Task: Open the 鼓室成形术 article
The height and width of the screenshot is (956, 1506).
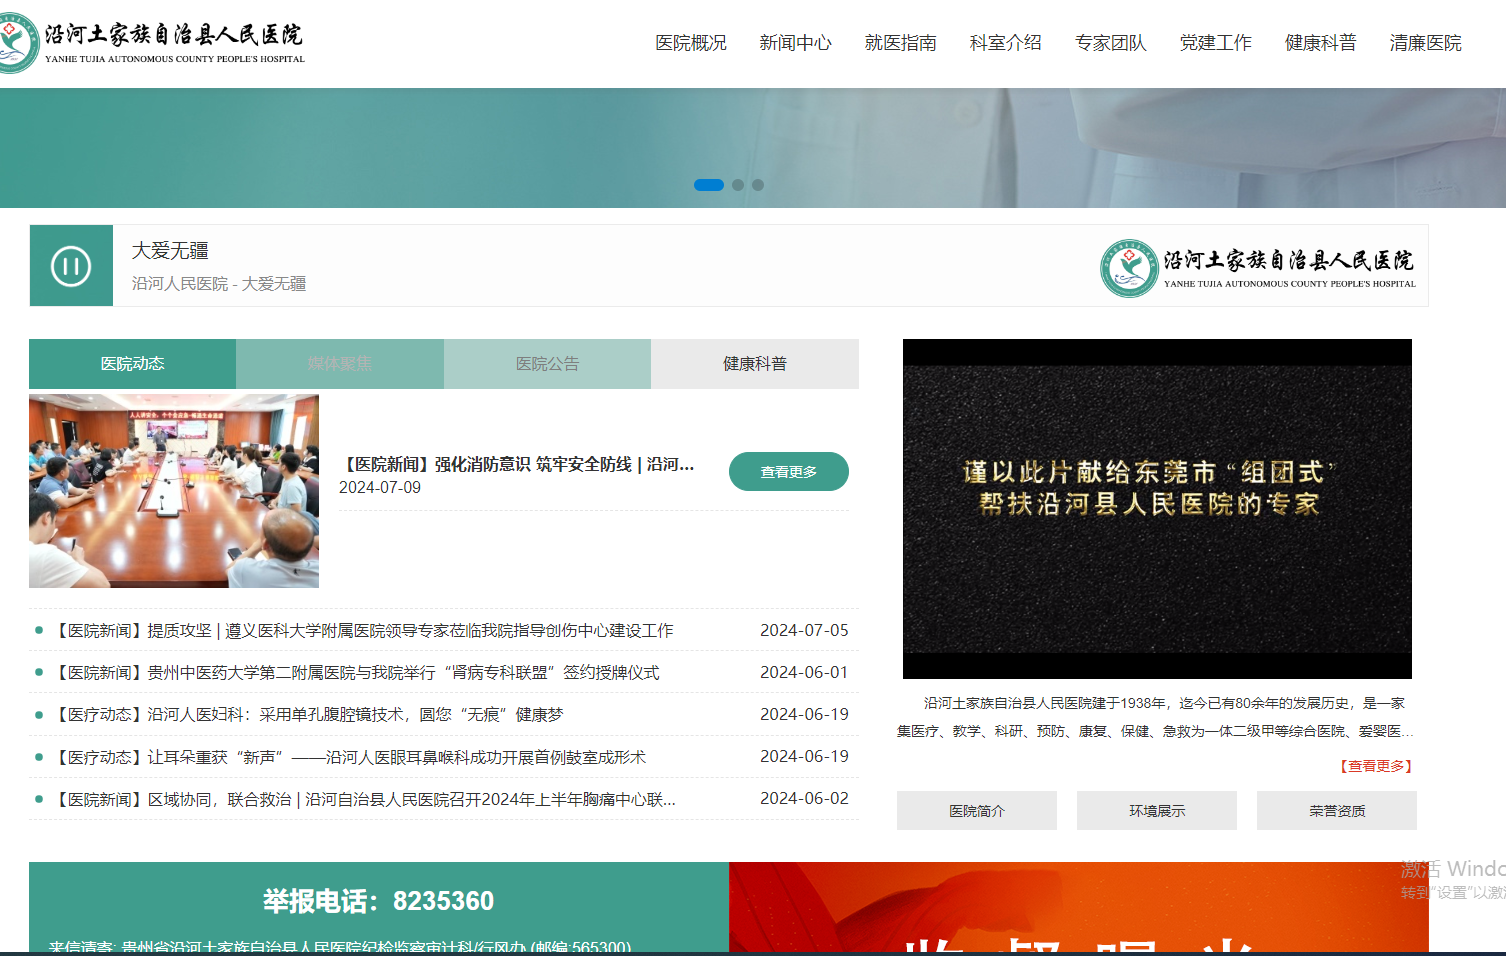Action: point(348,758)
